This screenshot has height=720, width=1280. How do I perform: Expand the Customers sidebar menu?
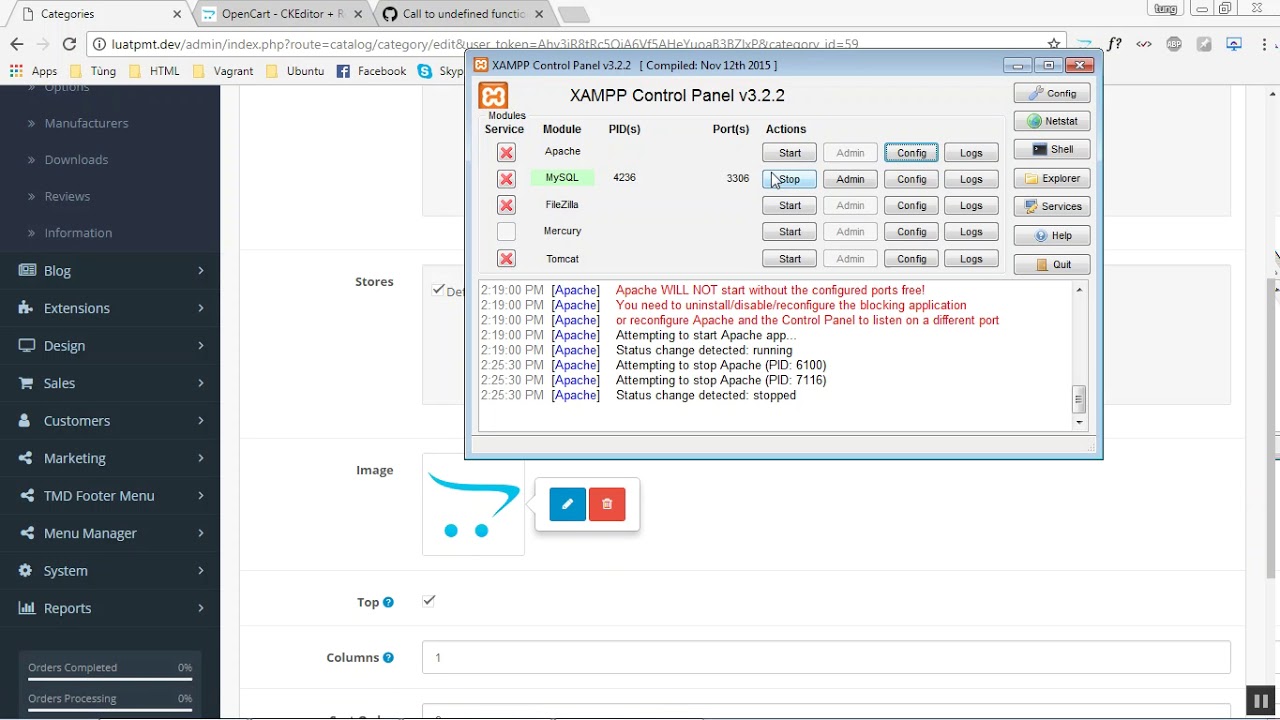(110, 420)
